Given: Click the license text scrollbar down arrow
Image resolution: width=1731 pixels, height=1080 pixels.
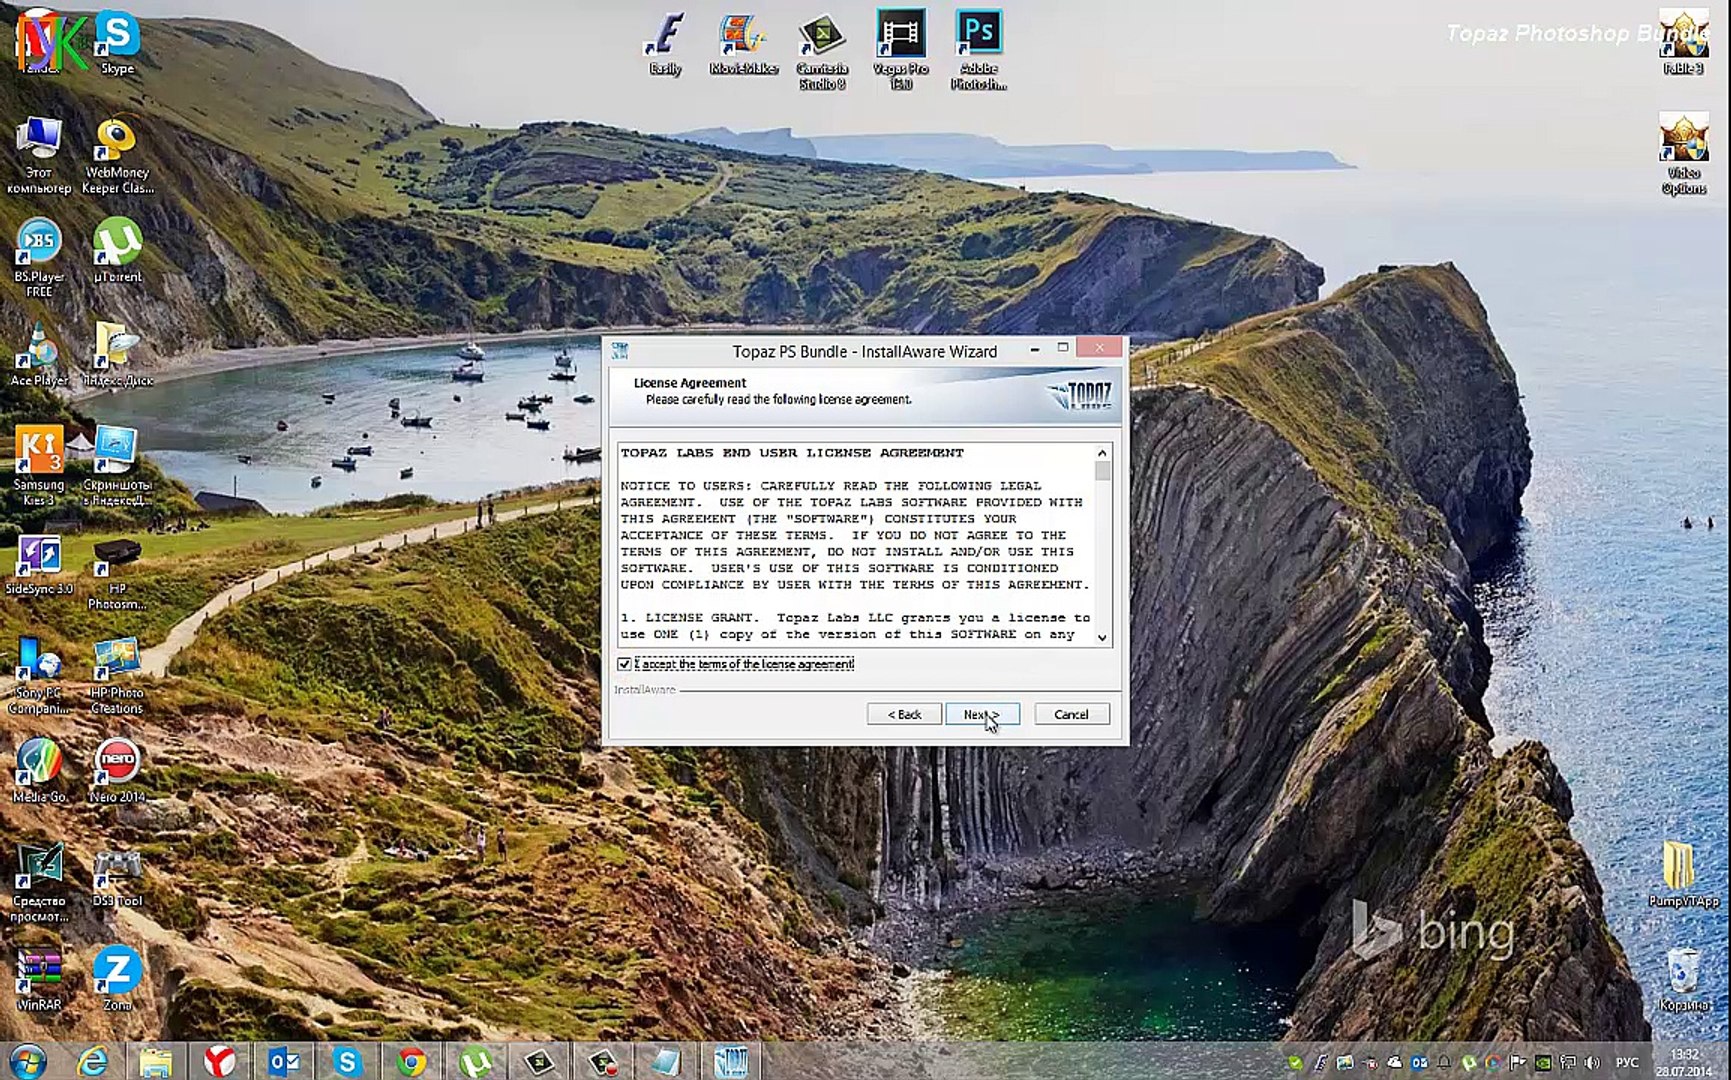Looking at the screenshot, I should pos(1102,637).
